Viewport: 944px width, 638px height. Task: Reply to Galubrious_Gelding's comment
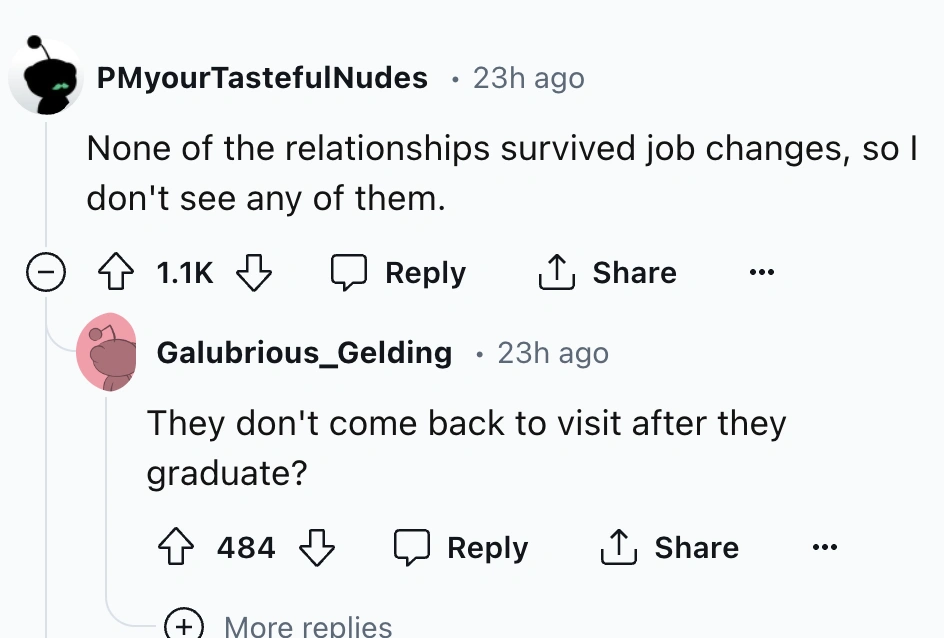pos(461,548)
